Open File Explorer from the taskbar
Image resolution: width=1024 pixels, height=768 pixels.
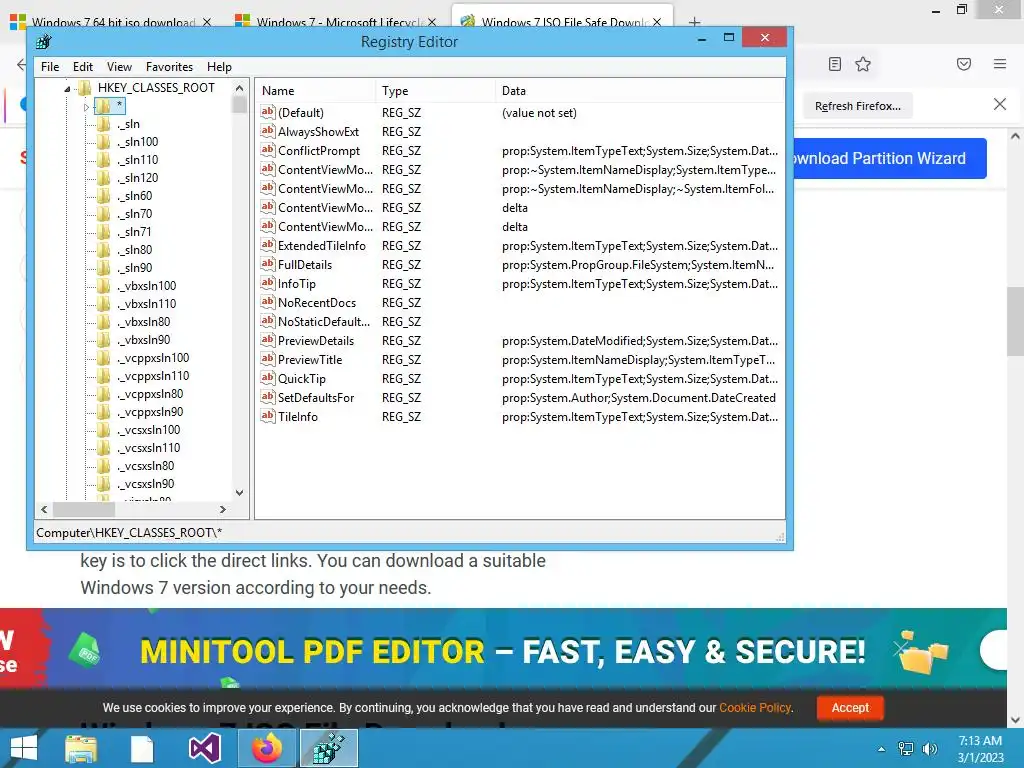81,749
